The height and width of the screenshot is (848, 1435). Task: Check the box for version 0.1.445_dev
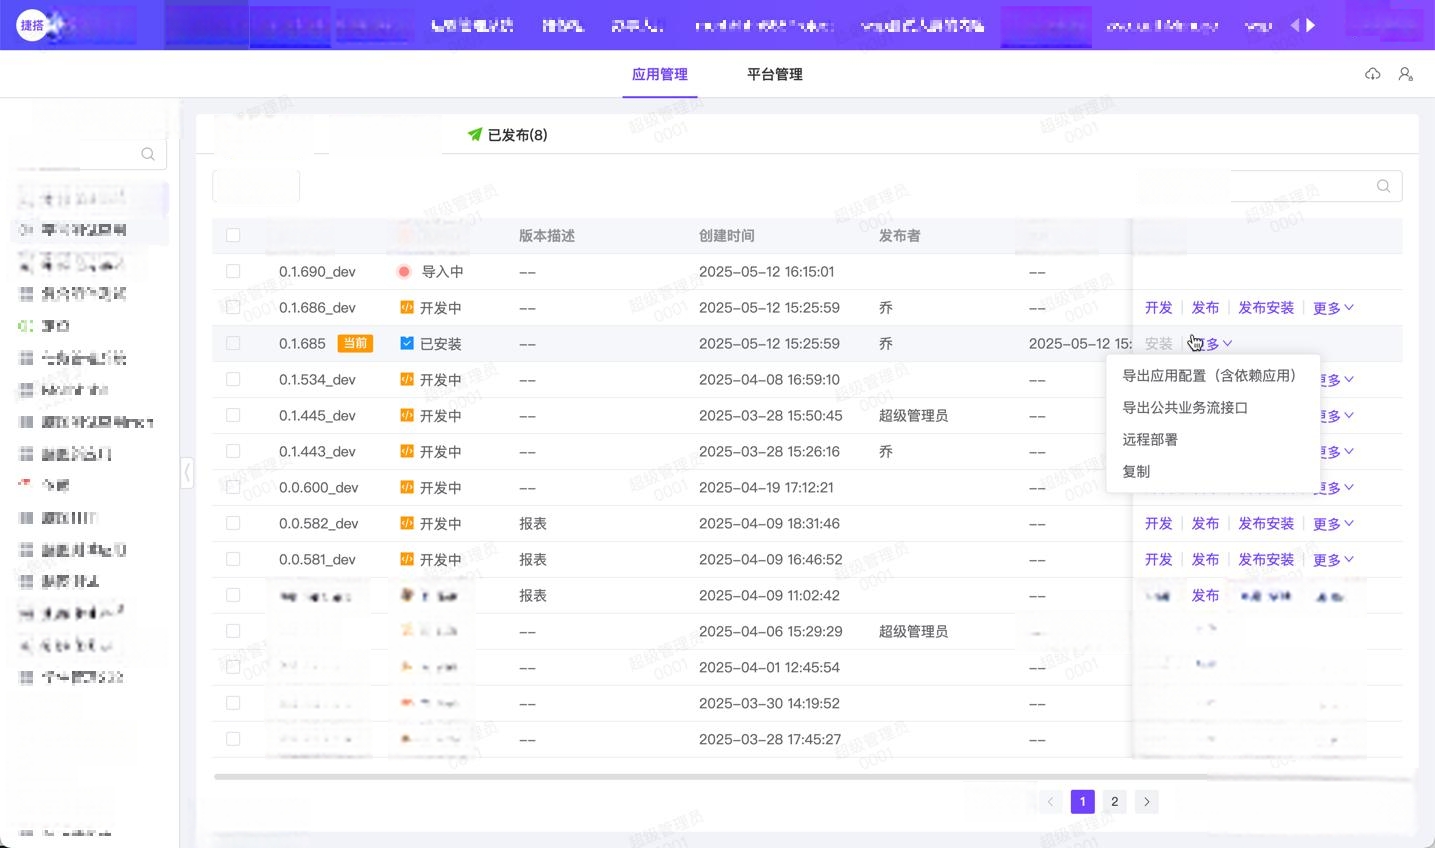[233, 415]
